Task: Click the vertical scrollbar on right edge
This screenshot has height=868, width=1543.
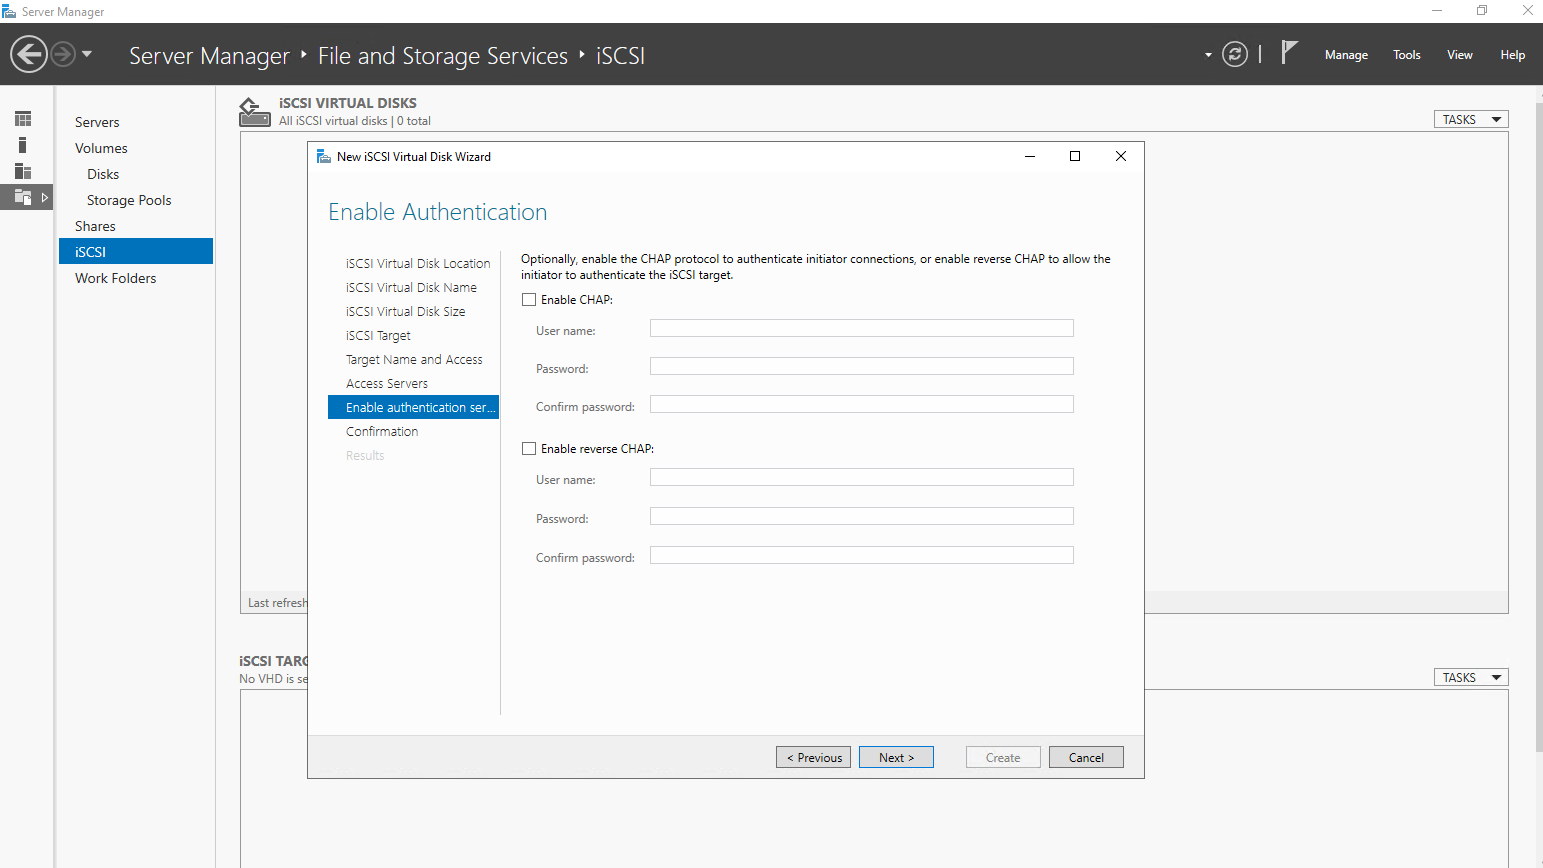Action: click(1538, 420)
